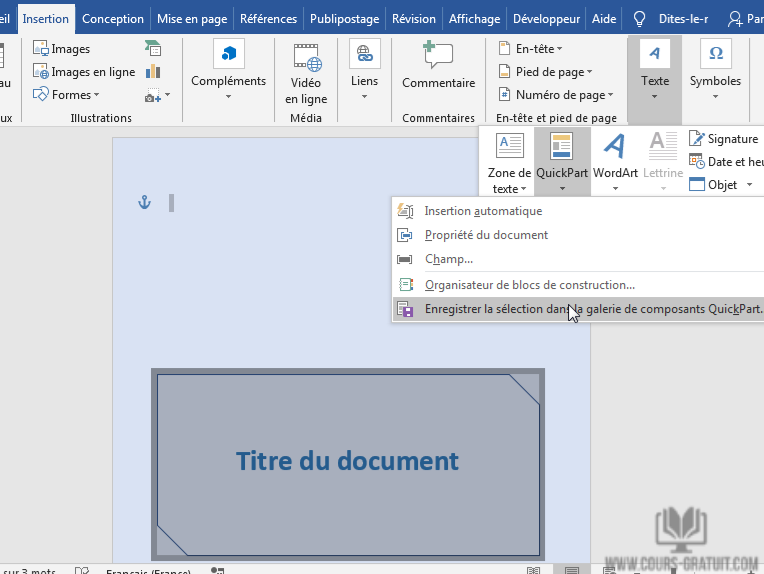Click the Compléments add-ins icon
The height and width of the screenshot is (574, 764).
tap(229, 54)
